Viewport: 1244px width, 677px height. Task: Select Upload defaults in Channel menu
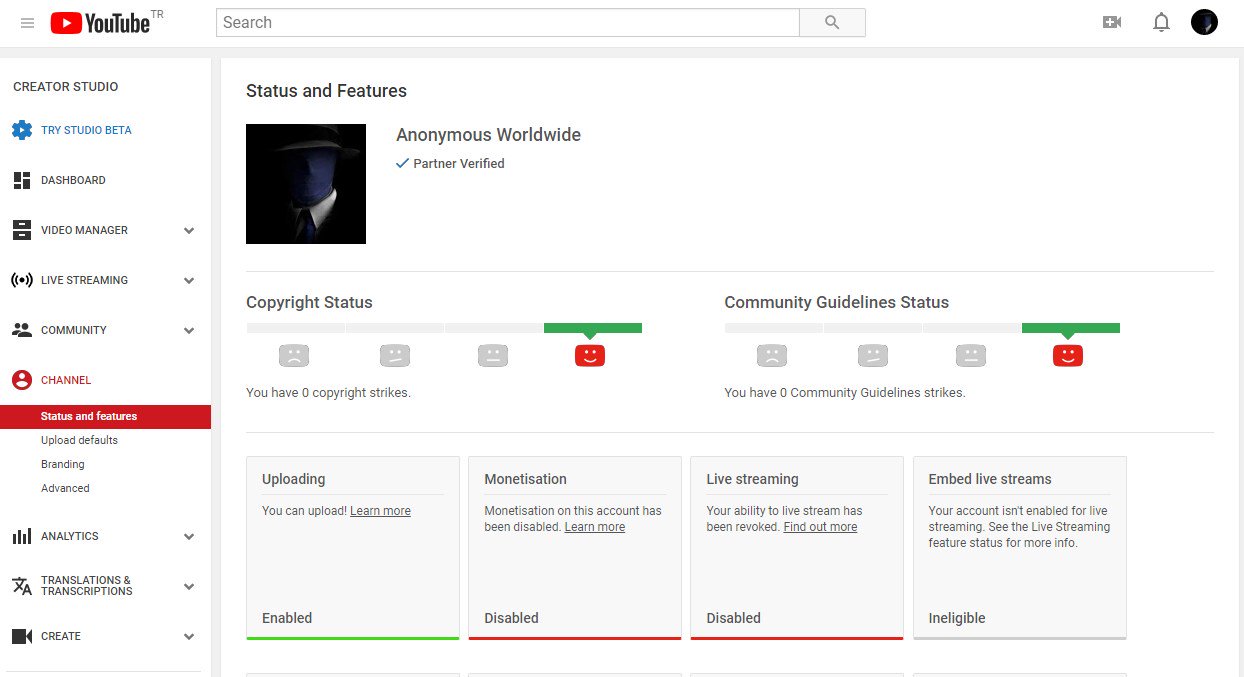coord(79,440)
